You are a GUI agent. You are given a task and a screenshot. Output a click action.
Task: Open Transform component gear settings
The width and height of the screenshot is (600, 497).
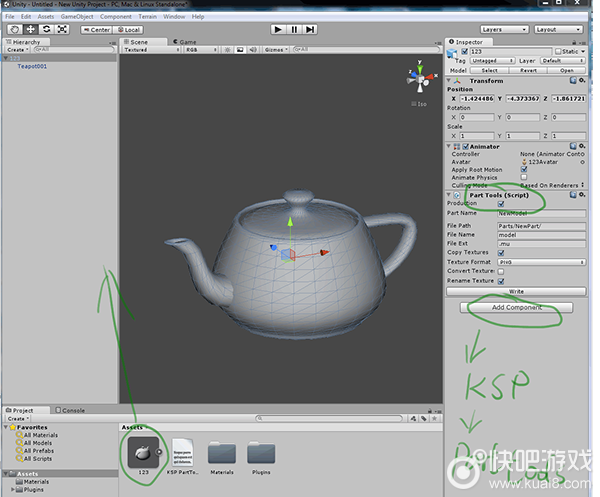click(x=582, y=80)
